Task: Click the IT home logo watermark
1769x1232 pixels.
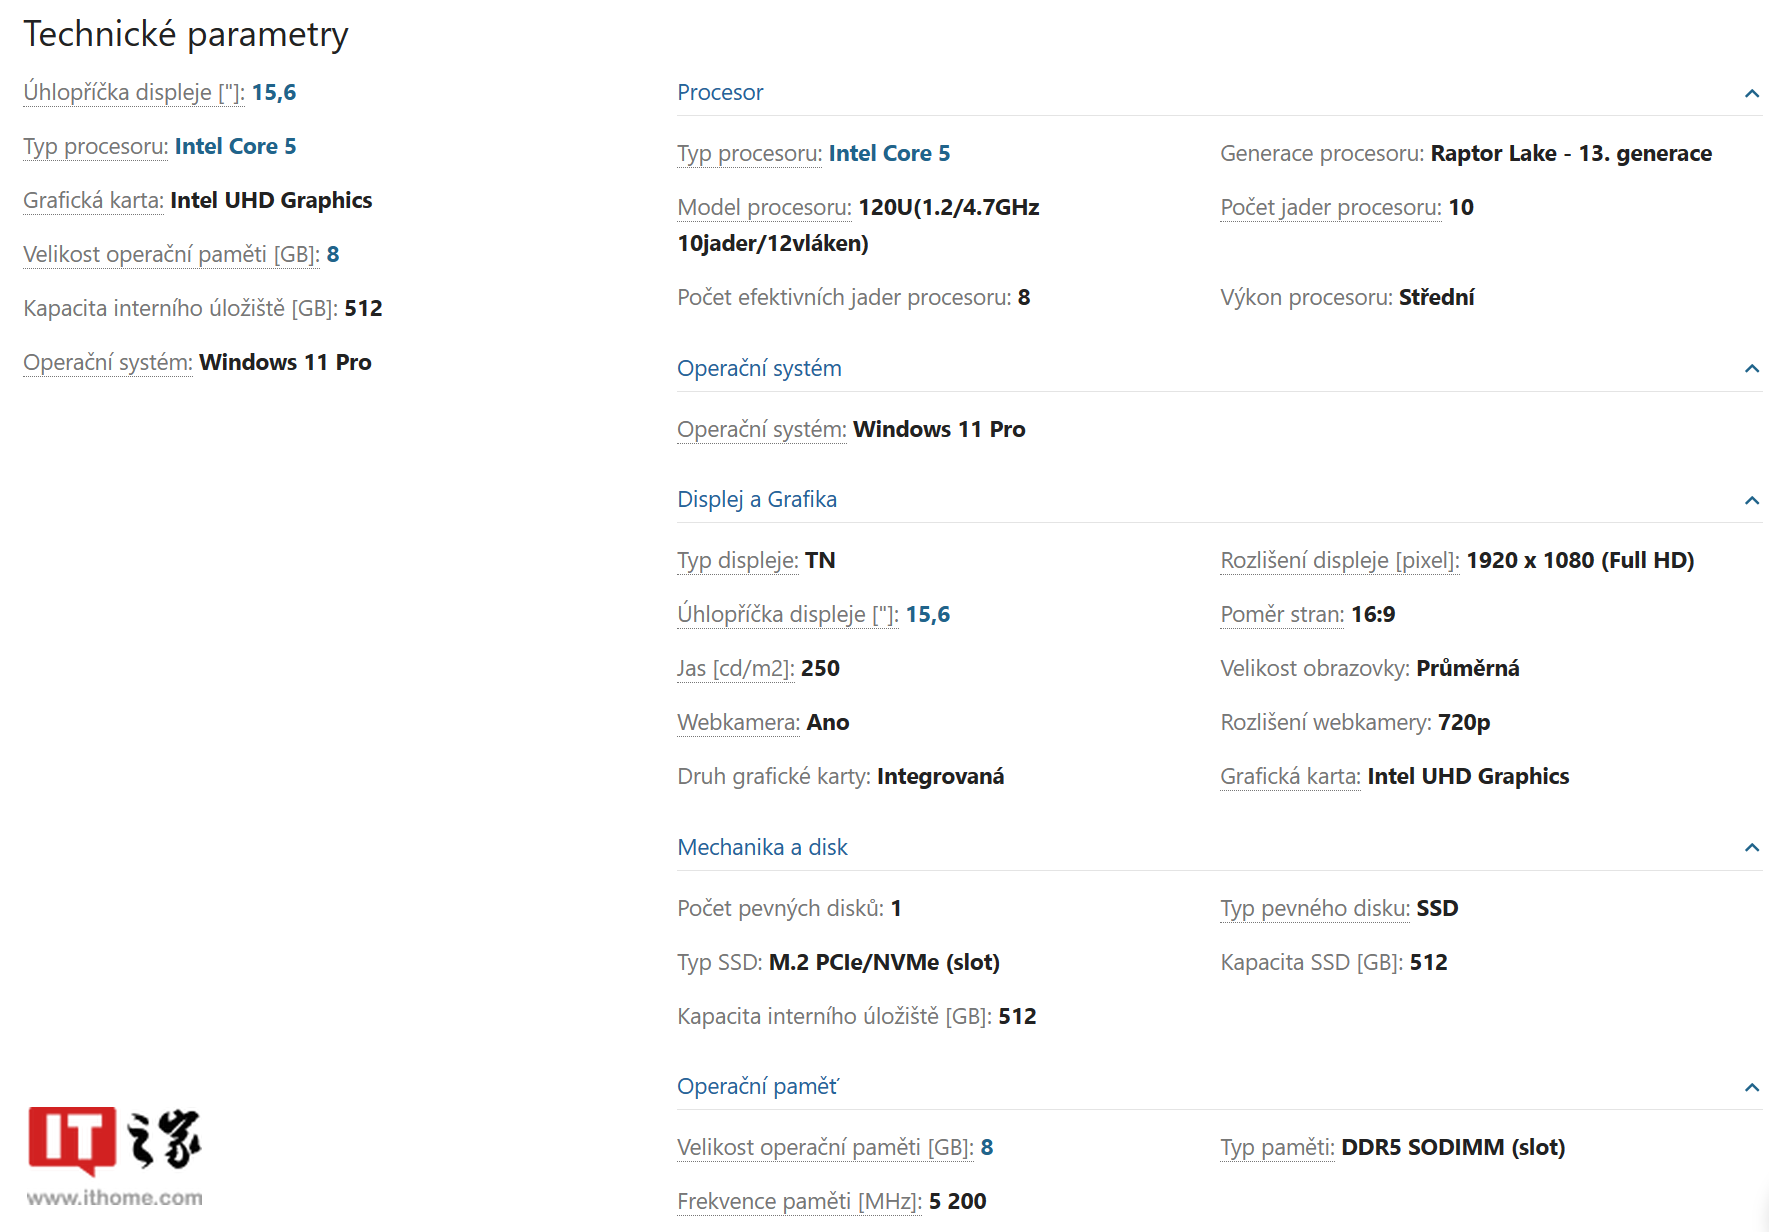Action: tap(115, 1156)
